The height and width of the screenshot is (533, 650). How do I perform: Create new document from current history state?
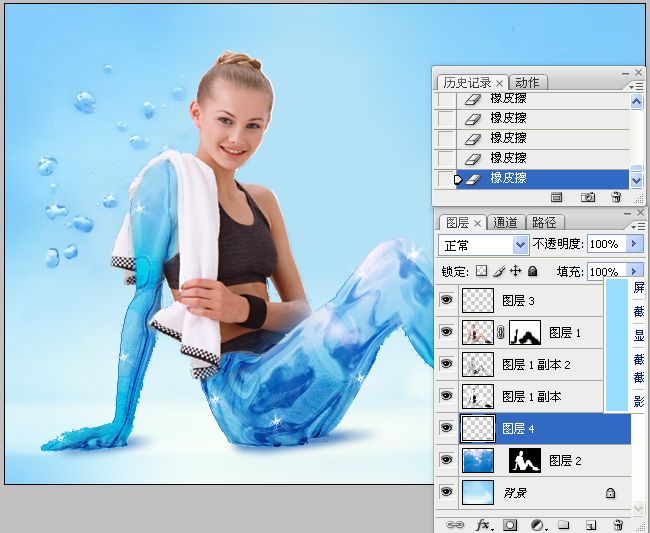tap(557, 198)
